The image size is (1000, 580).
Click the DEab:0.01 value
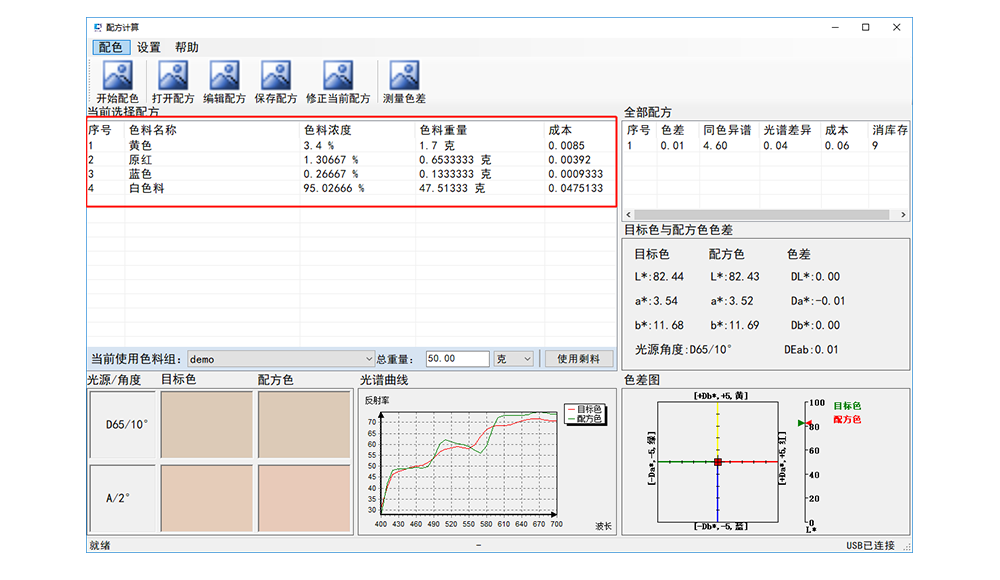point(811,350)
